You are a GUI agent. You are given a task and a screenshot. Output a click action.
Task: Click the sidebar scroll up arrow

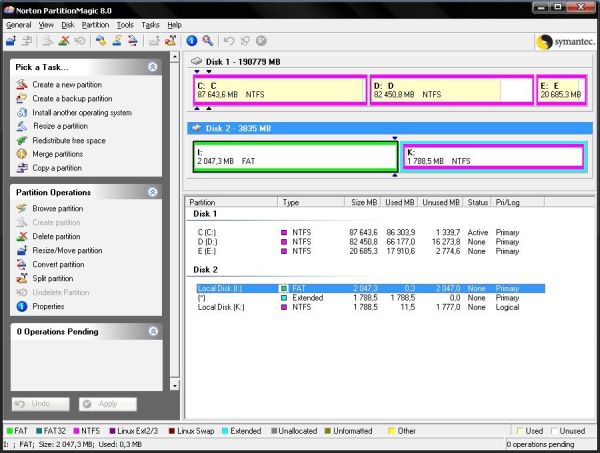[174, 57]
